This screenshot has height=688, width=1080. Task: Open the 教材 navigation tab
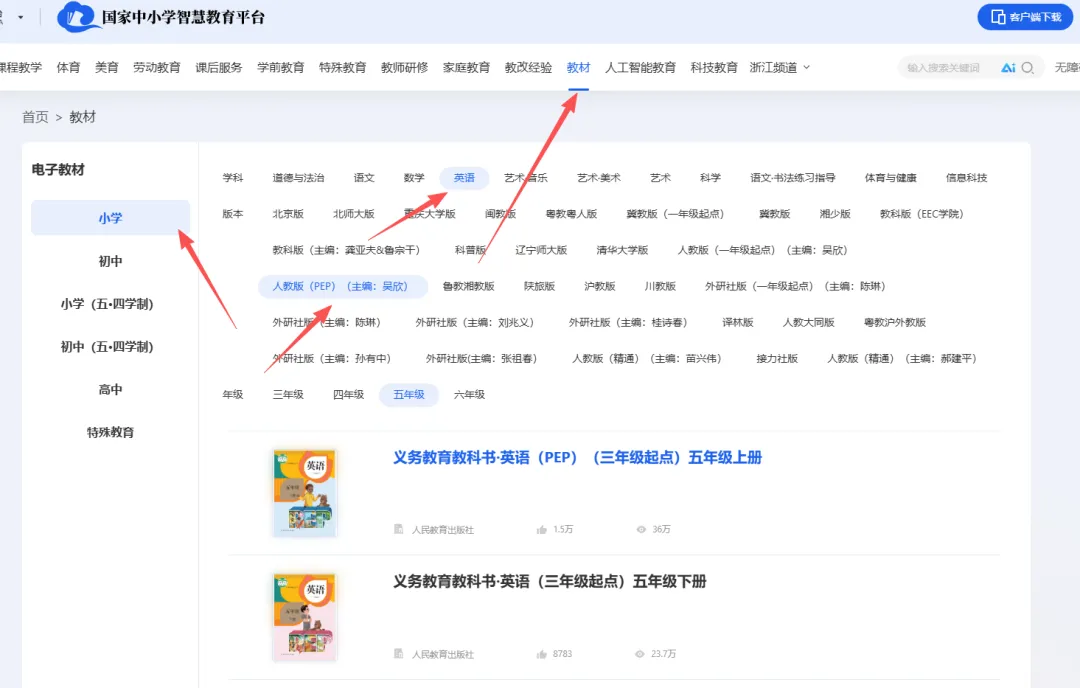click(x=579, y=67)
